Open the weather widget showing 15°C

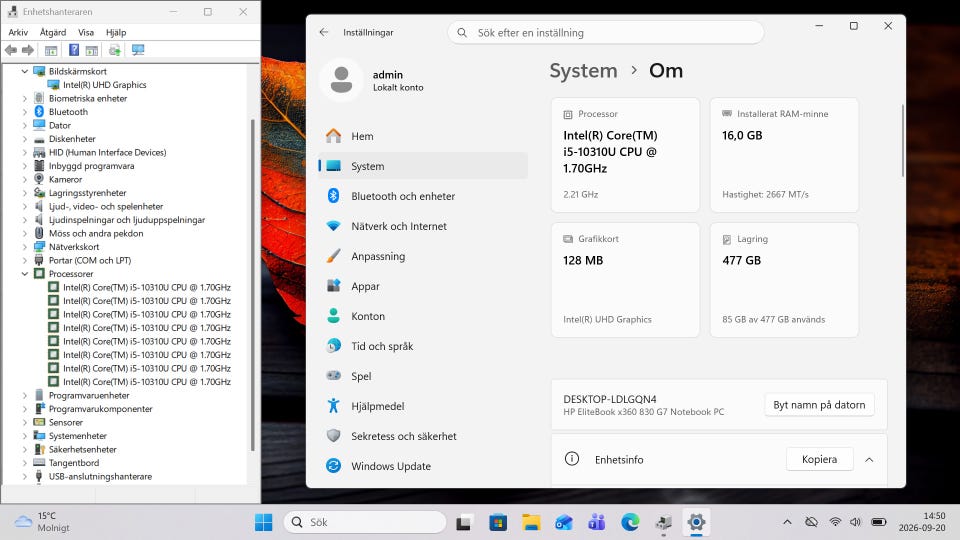click(x=42, y=522)
